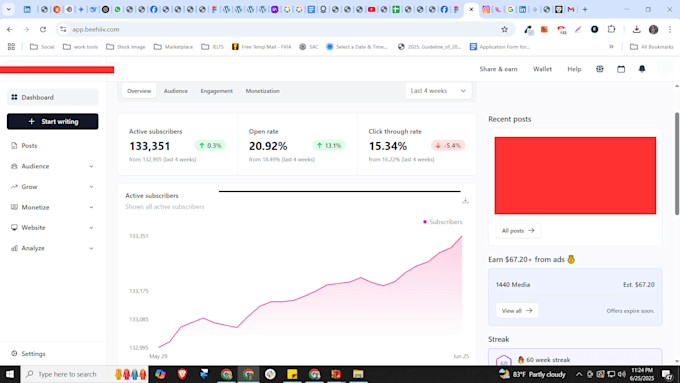Open the Last 4 weeks dropdown
This screenshot has width=680, height=383.
point(438,91)
